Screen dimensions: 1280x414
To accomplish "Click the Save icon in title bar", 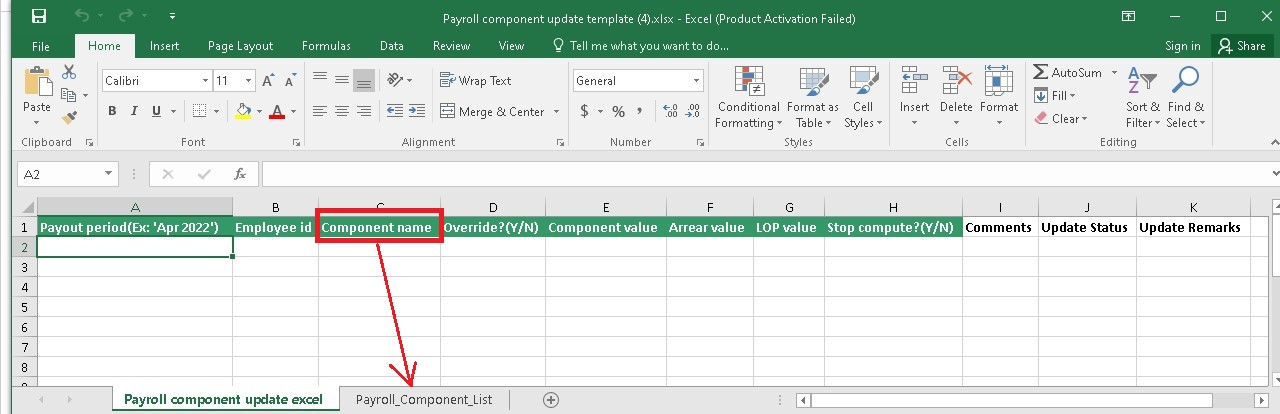I will (39, 17).
